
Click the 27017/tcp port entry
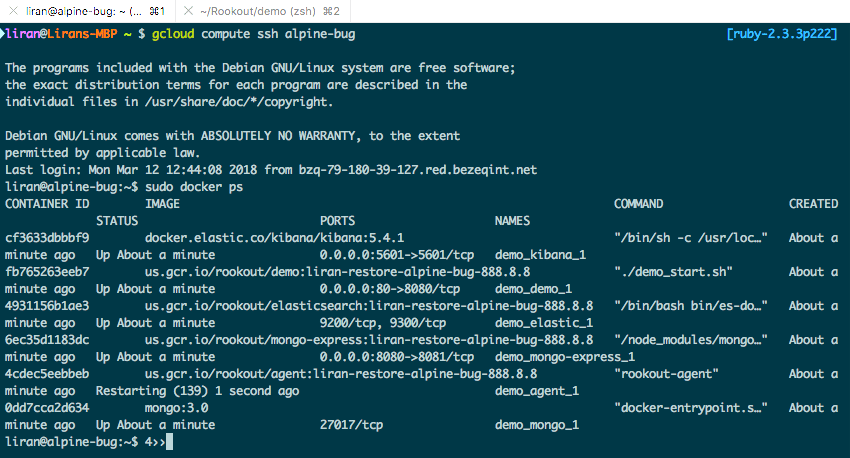tap(351, 425)
